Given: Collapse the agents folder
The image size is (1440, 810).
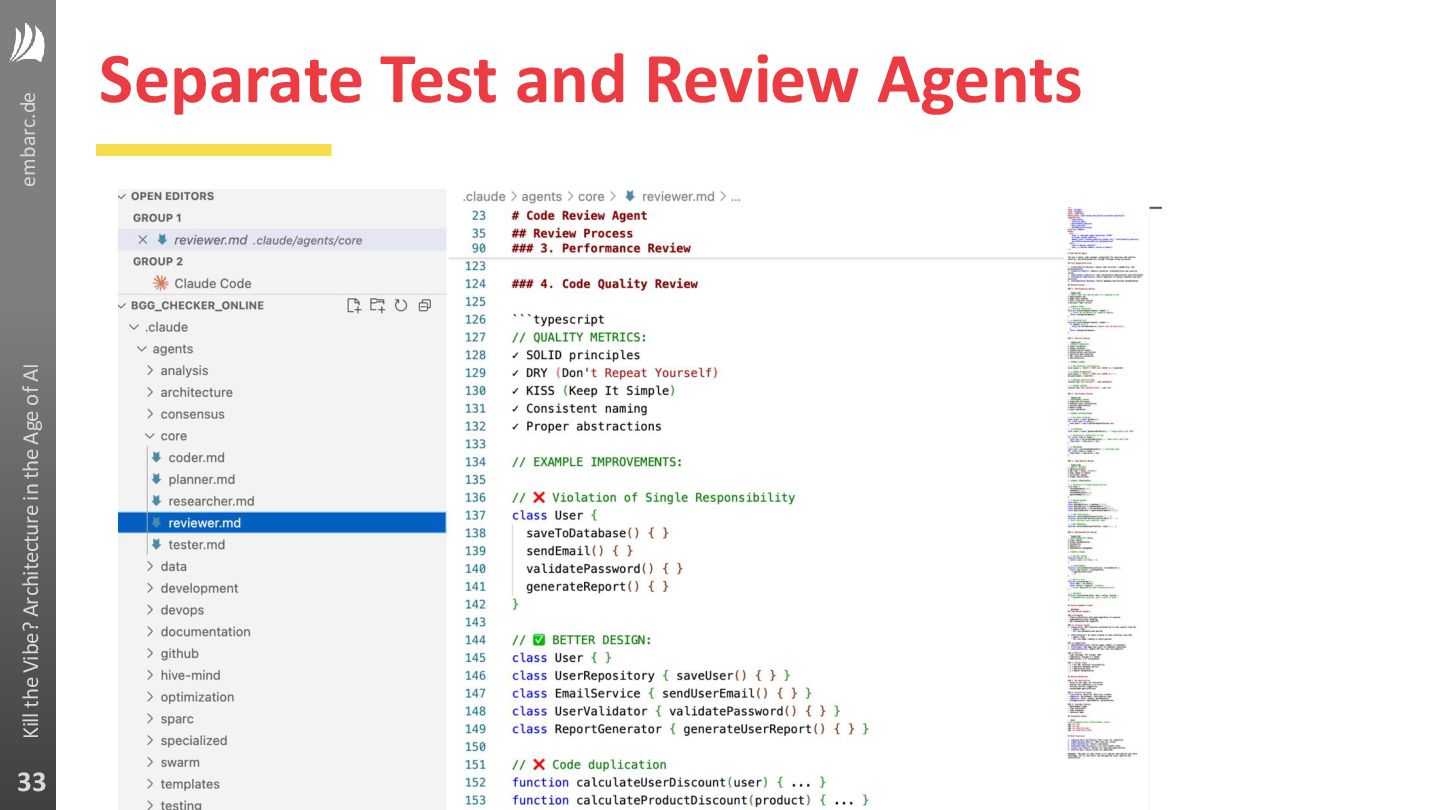Looking at the screenshot, I should (142, 349).
